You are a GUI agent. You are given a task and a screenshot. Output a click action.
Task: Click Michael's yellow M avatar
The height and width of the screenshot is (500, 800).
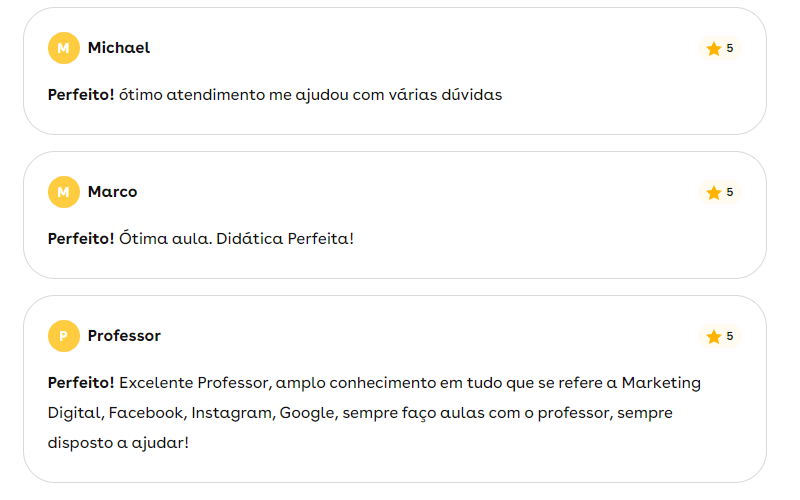(63, 48)
